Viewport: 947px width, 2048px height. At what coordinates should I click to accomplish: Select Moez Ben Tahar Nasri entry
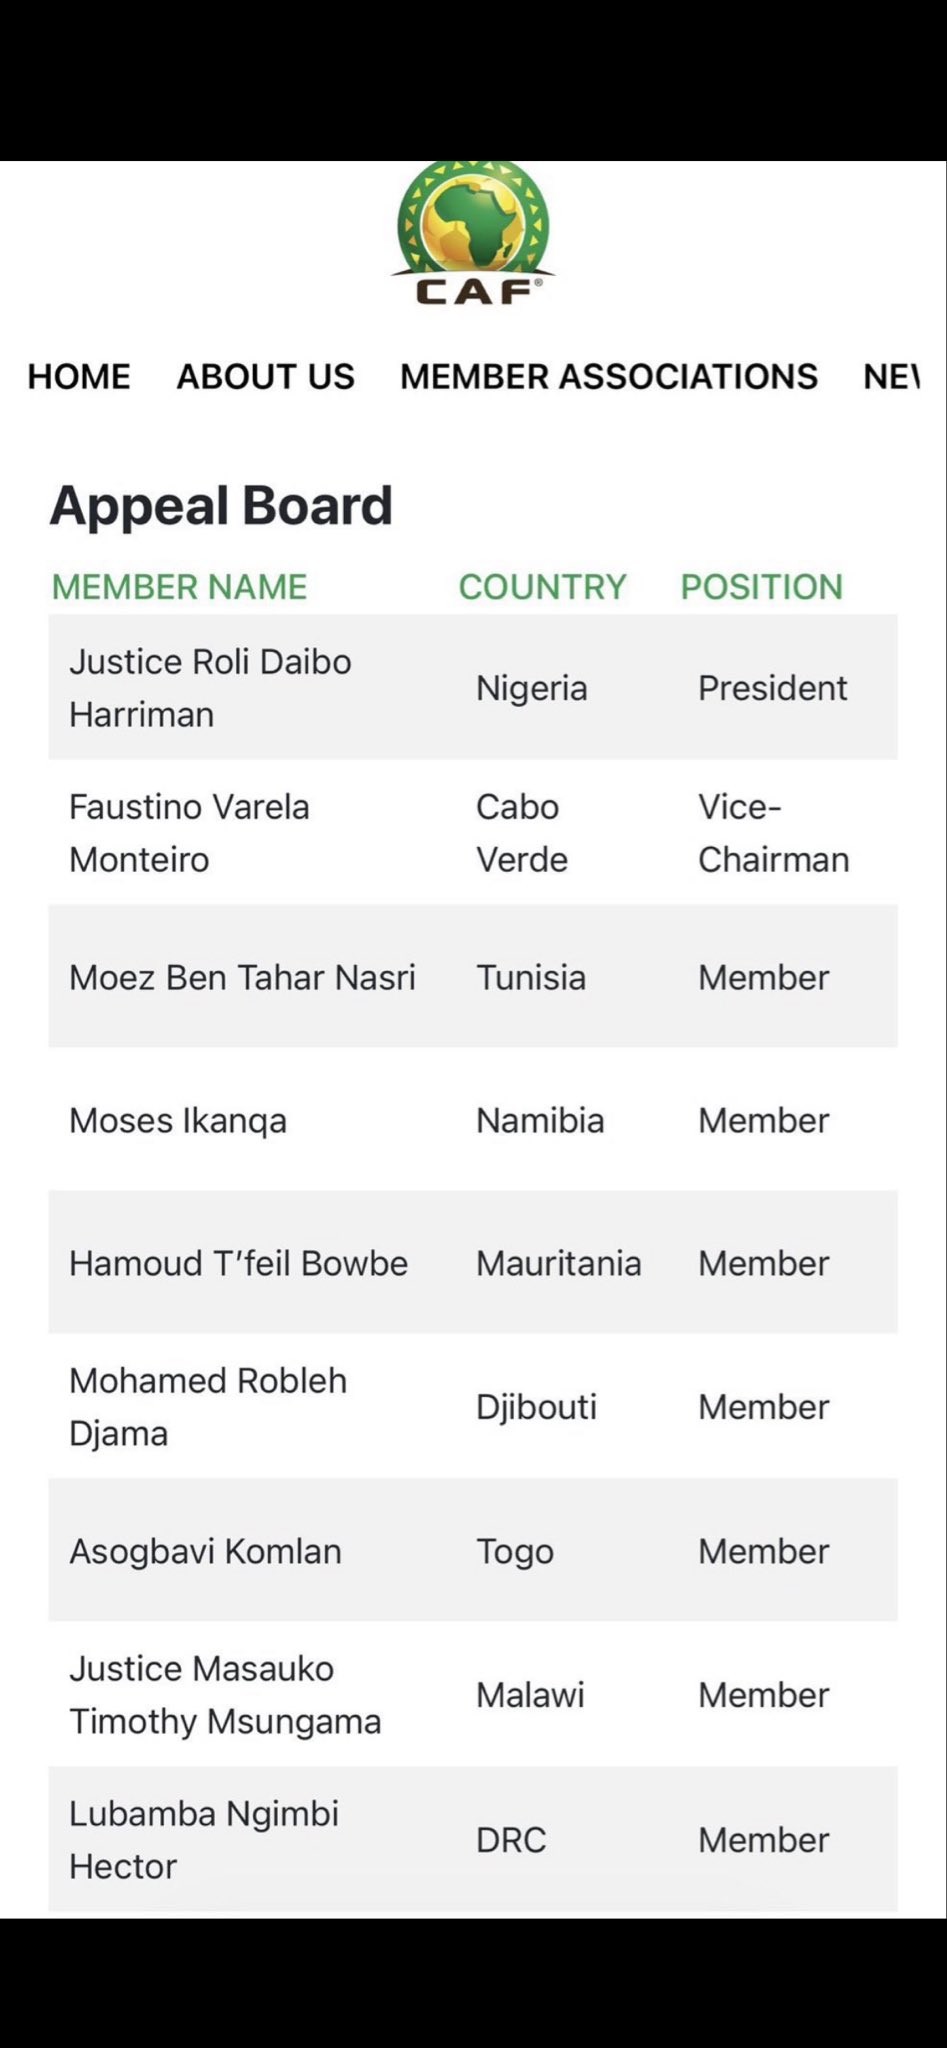[x=242, y=977]
